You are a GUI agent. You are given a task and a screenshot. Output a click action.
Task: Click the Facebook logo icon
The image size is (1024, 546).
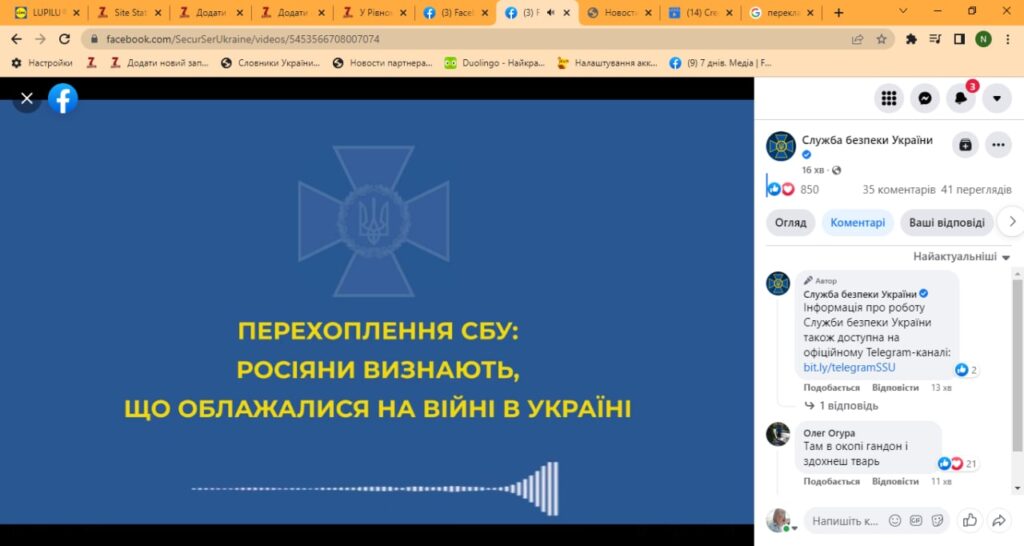coord(63,98)
